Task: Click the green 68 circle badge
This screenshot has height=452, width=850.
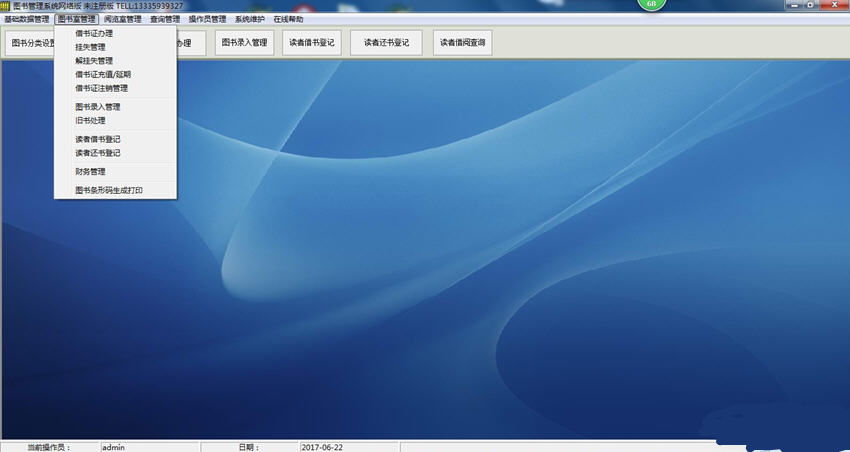Action: point(651,3)
